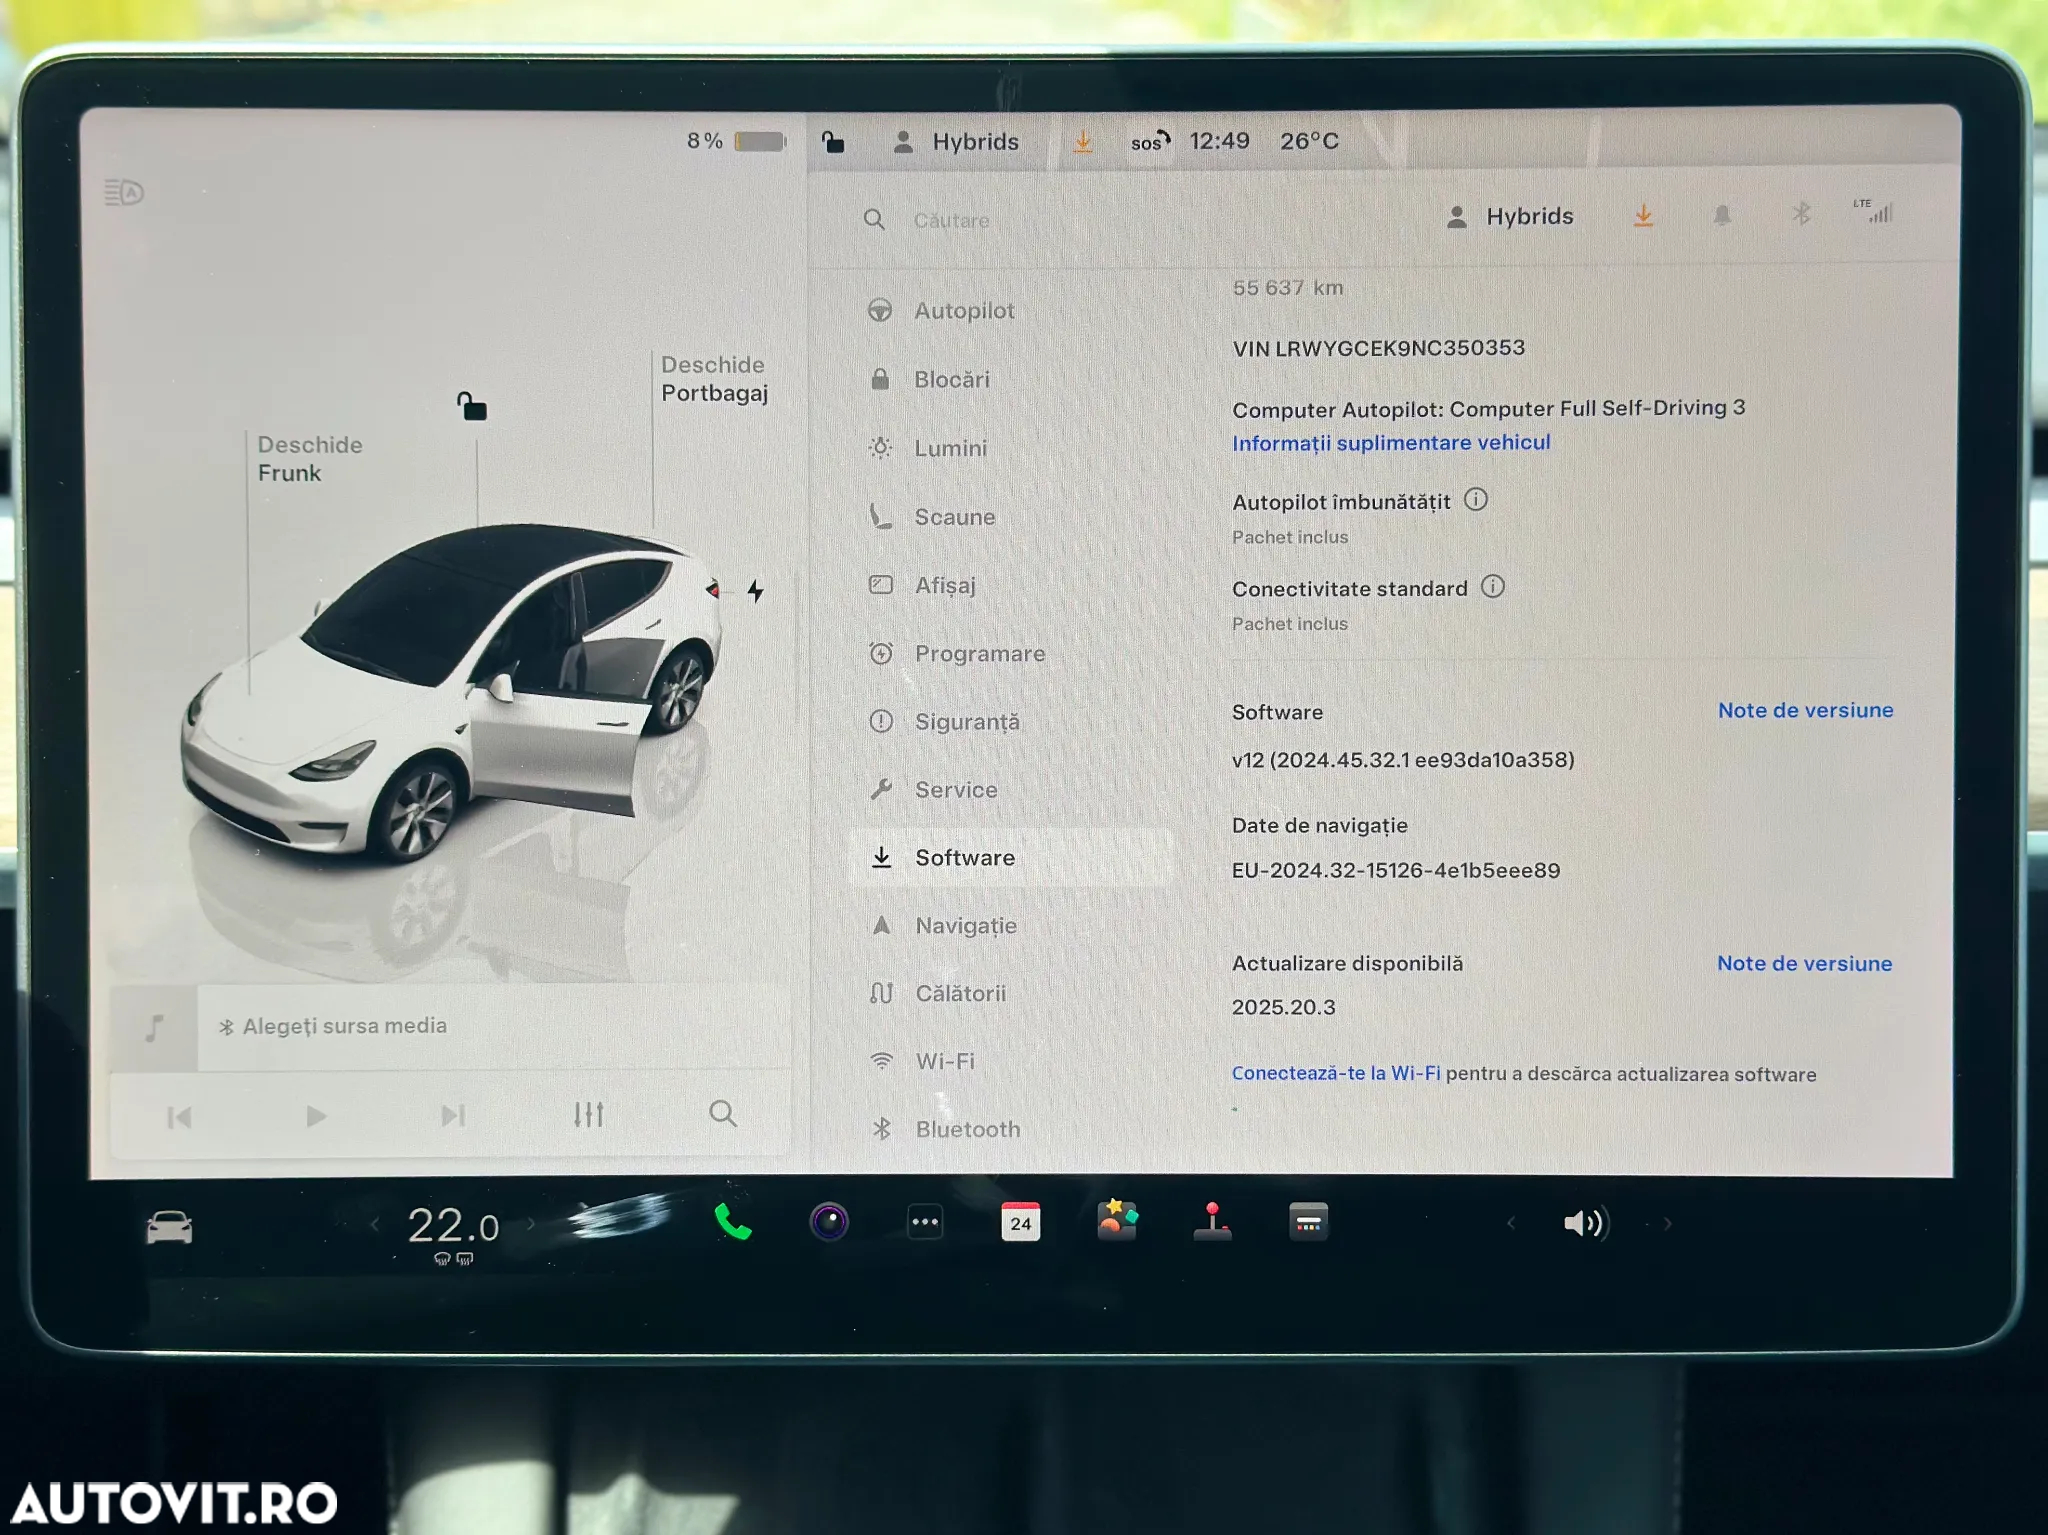
Task: Open the Theater app icon
Action: (1308, 1222)
